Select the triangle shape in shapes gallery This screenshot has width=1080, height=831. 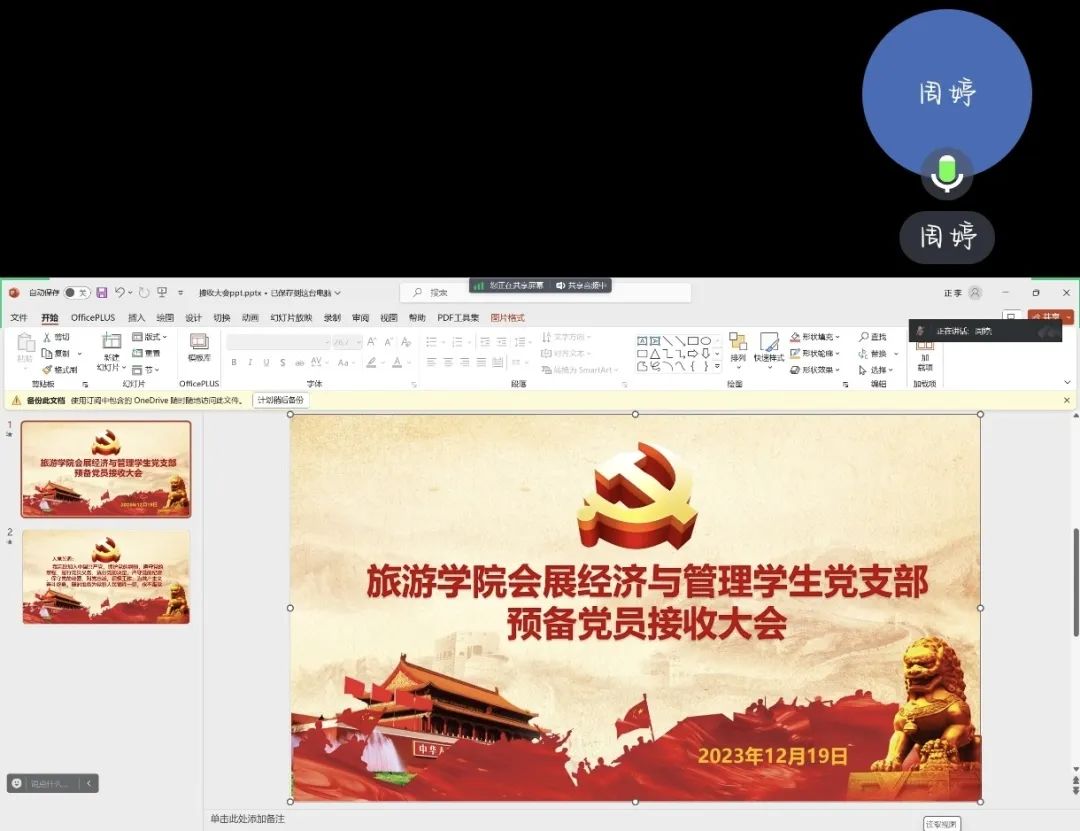tap(655, 353)
